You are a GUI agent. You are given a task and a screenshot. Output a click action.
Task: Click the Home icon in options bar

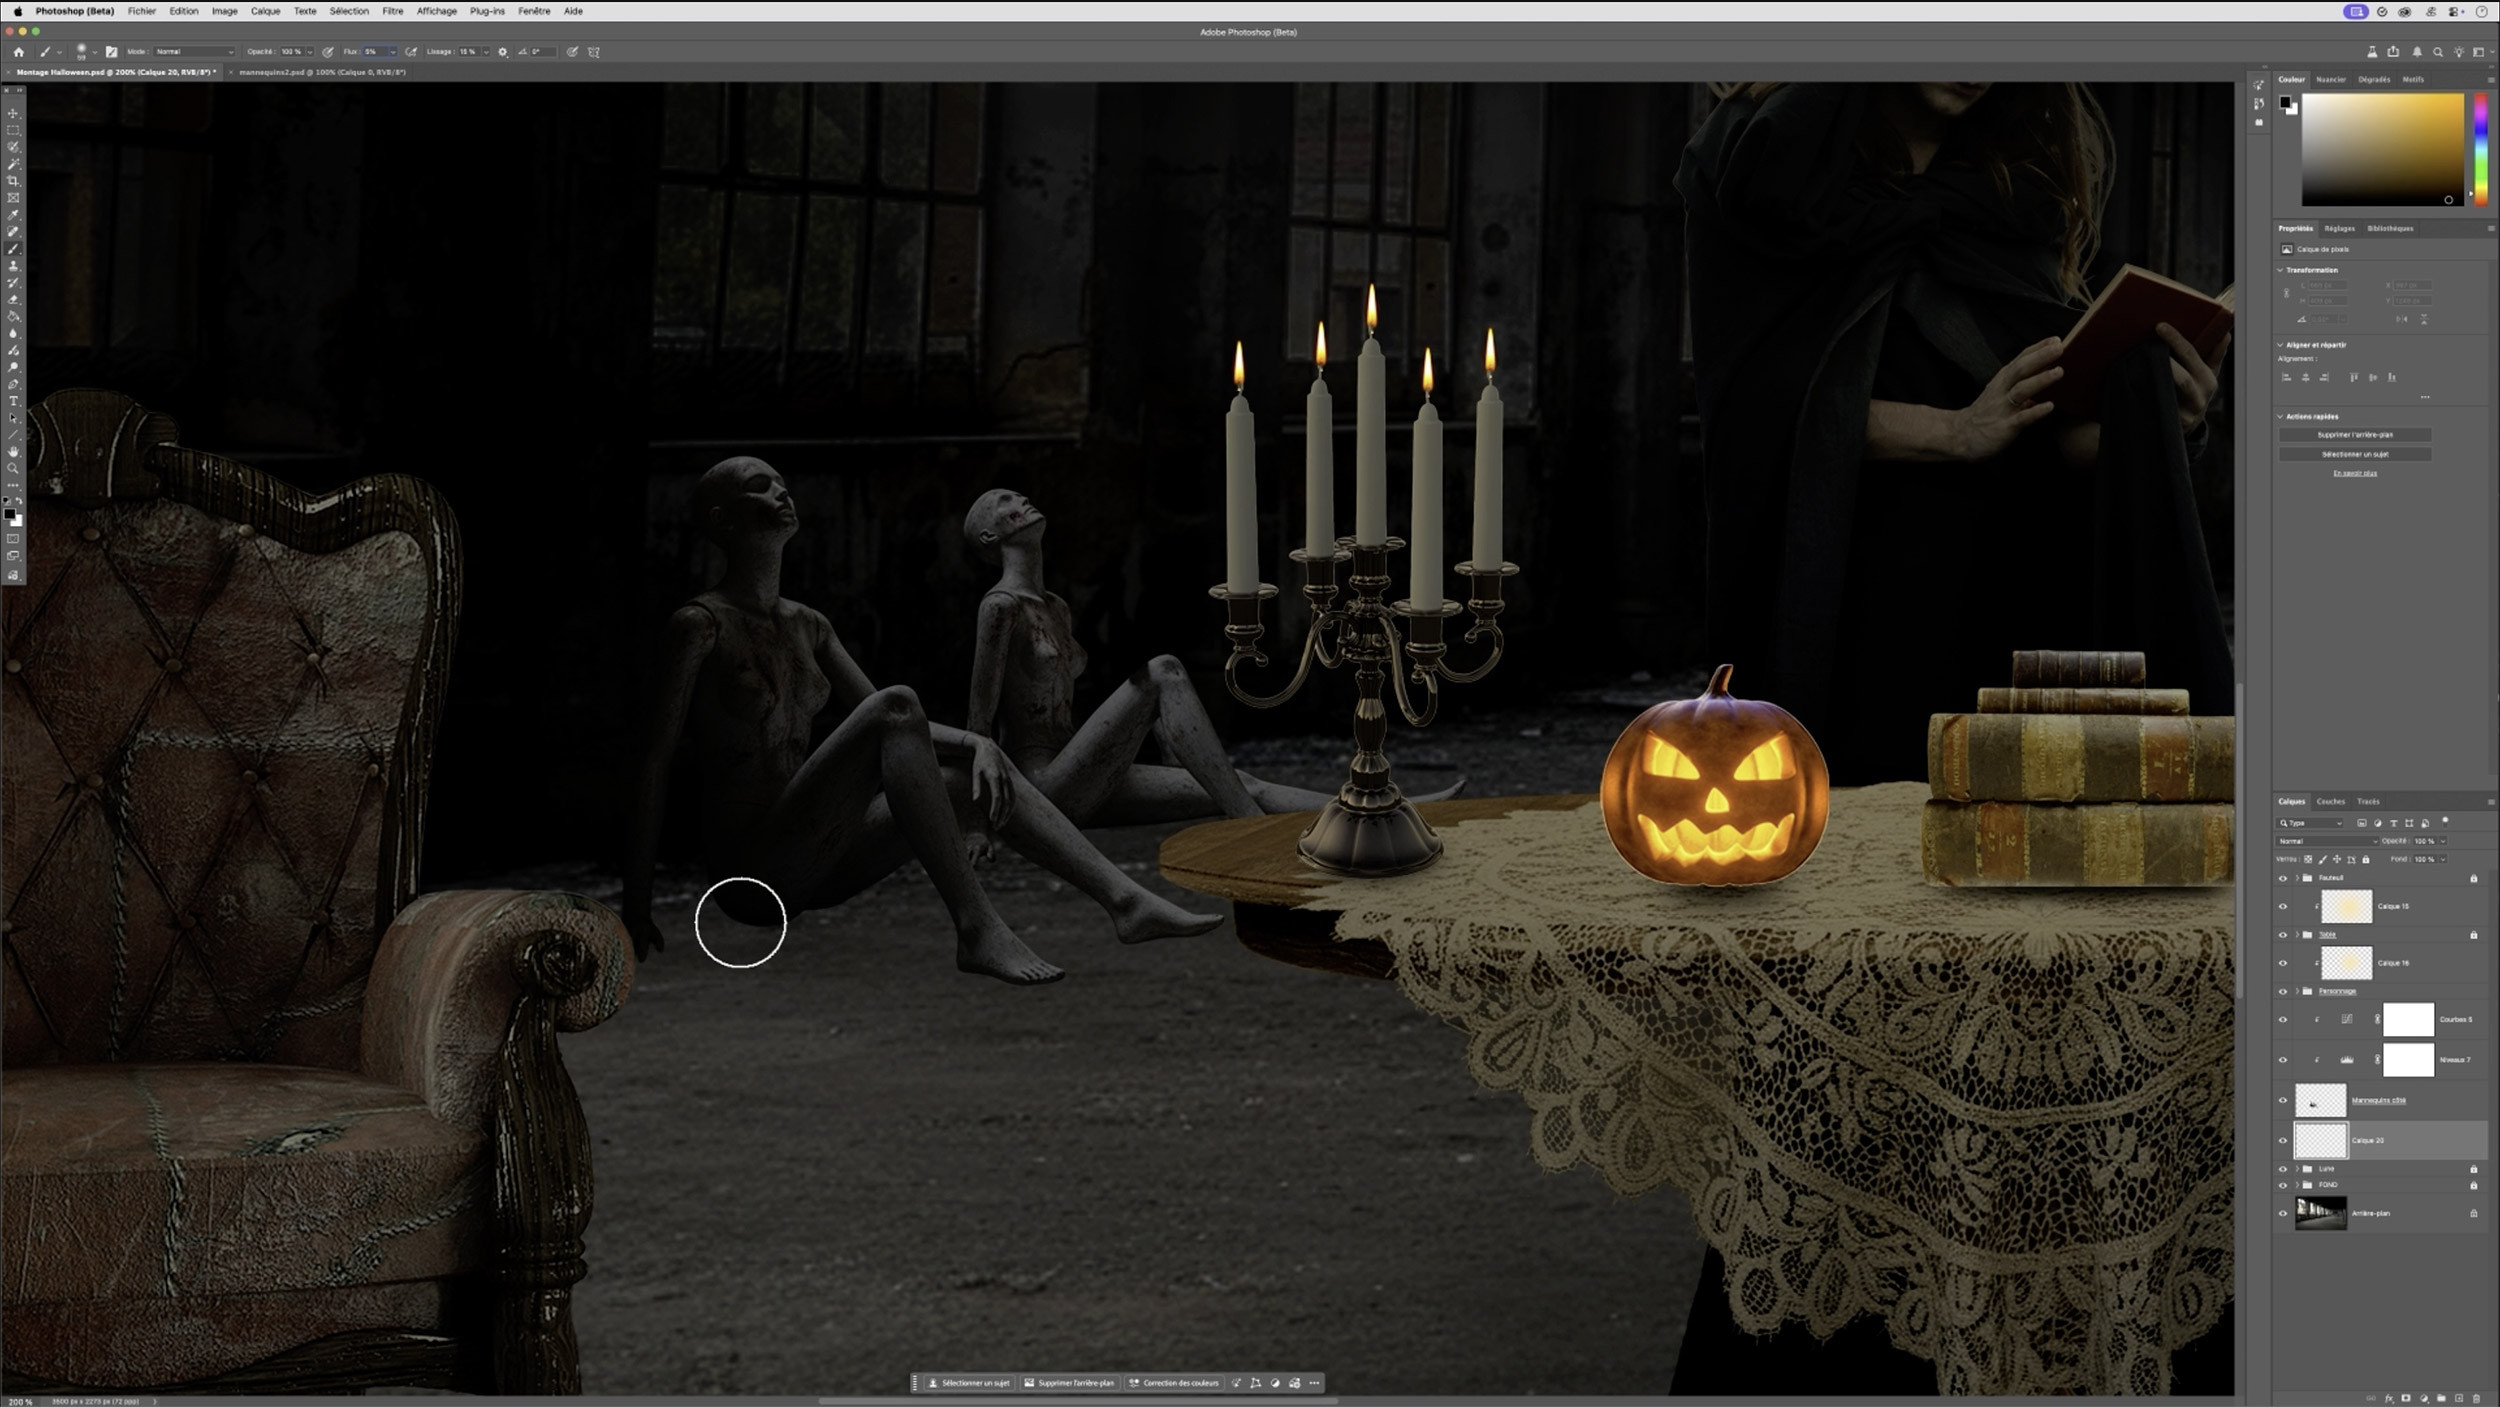(x=18, y=52)
